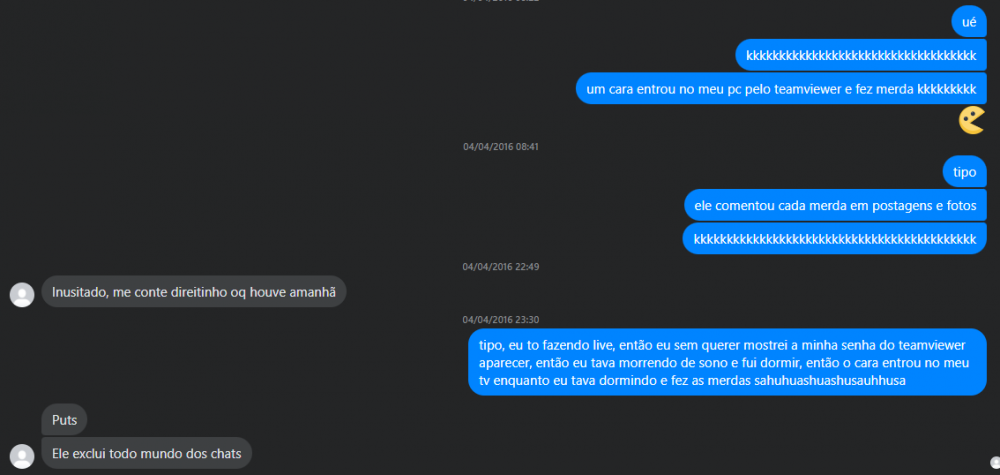Click message starting "tipo, eu to fazendo live"
Screen dimensions: 1000x475
coord(728,362)
